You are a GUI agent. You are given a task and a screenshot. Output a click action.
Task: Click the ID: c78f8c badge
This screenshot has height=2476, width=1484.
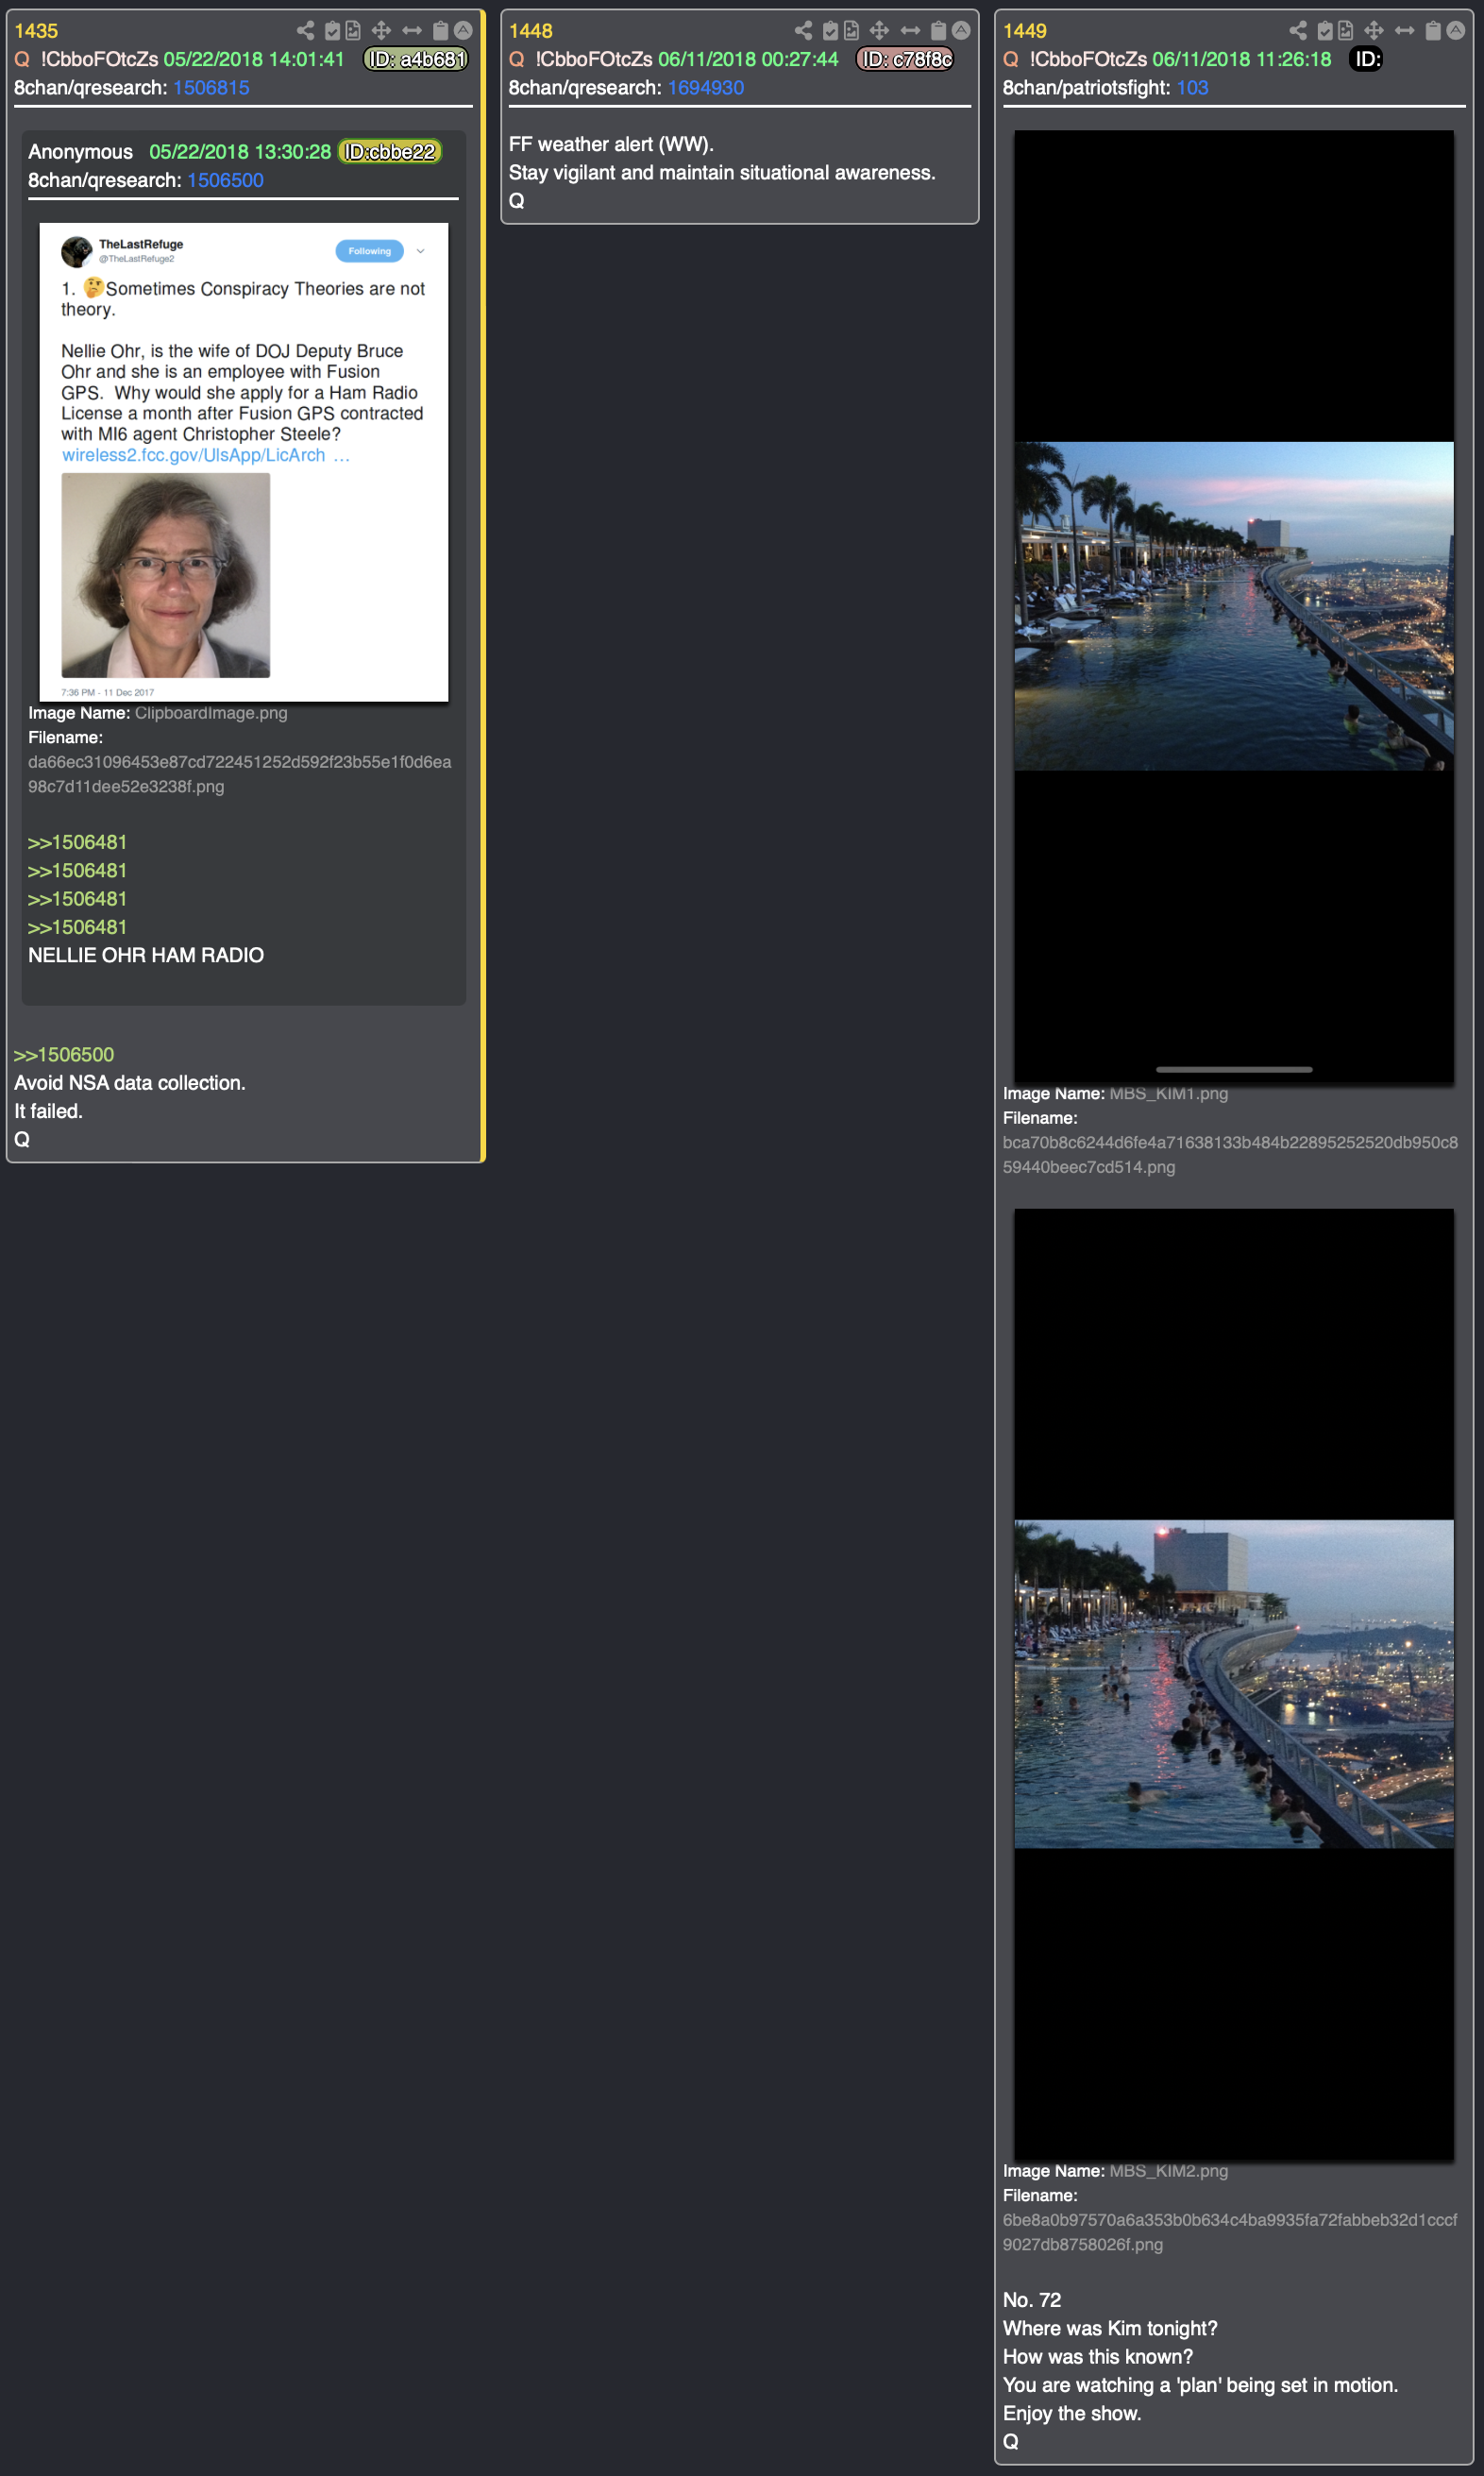tap(905, 60)
